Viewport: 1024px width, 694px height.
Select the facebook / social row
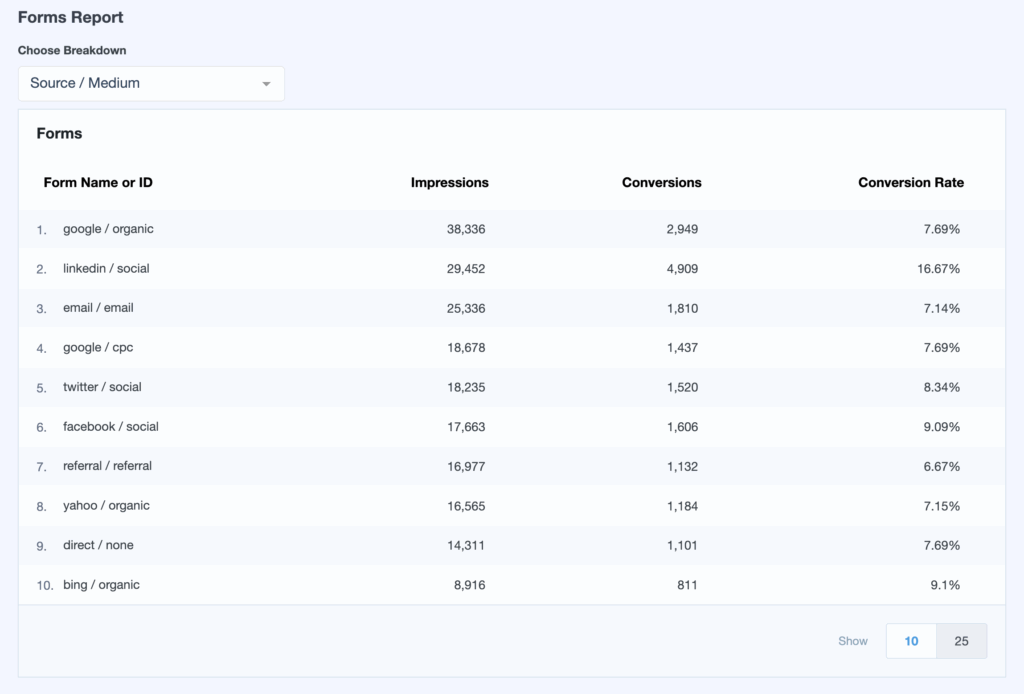(110, 427)
